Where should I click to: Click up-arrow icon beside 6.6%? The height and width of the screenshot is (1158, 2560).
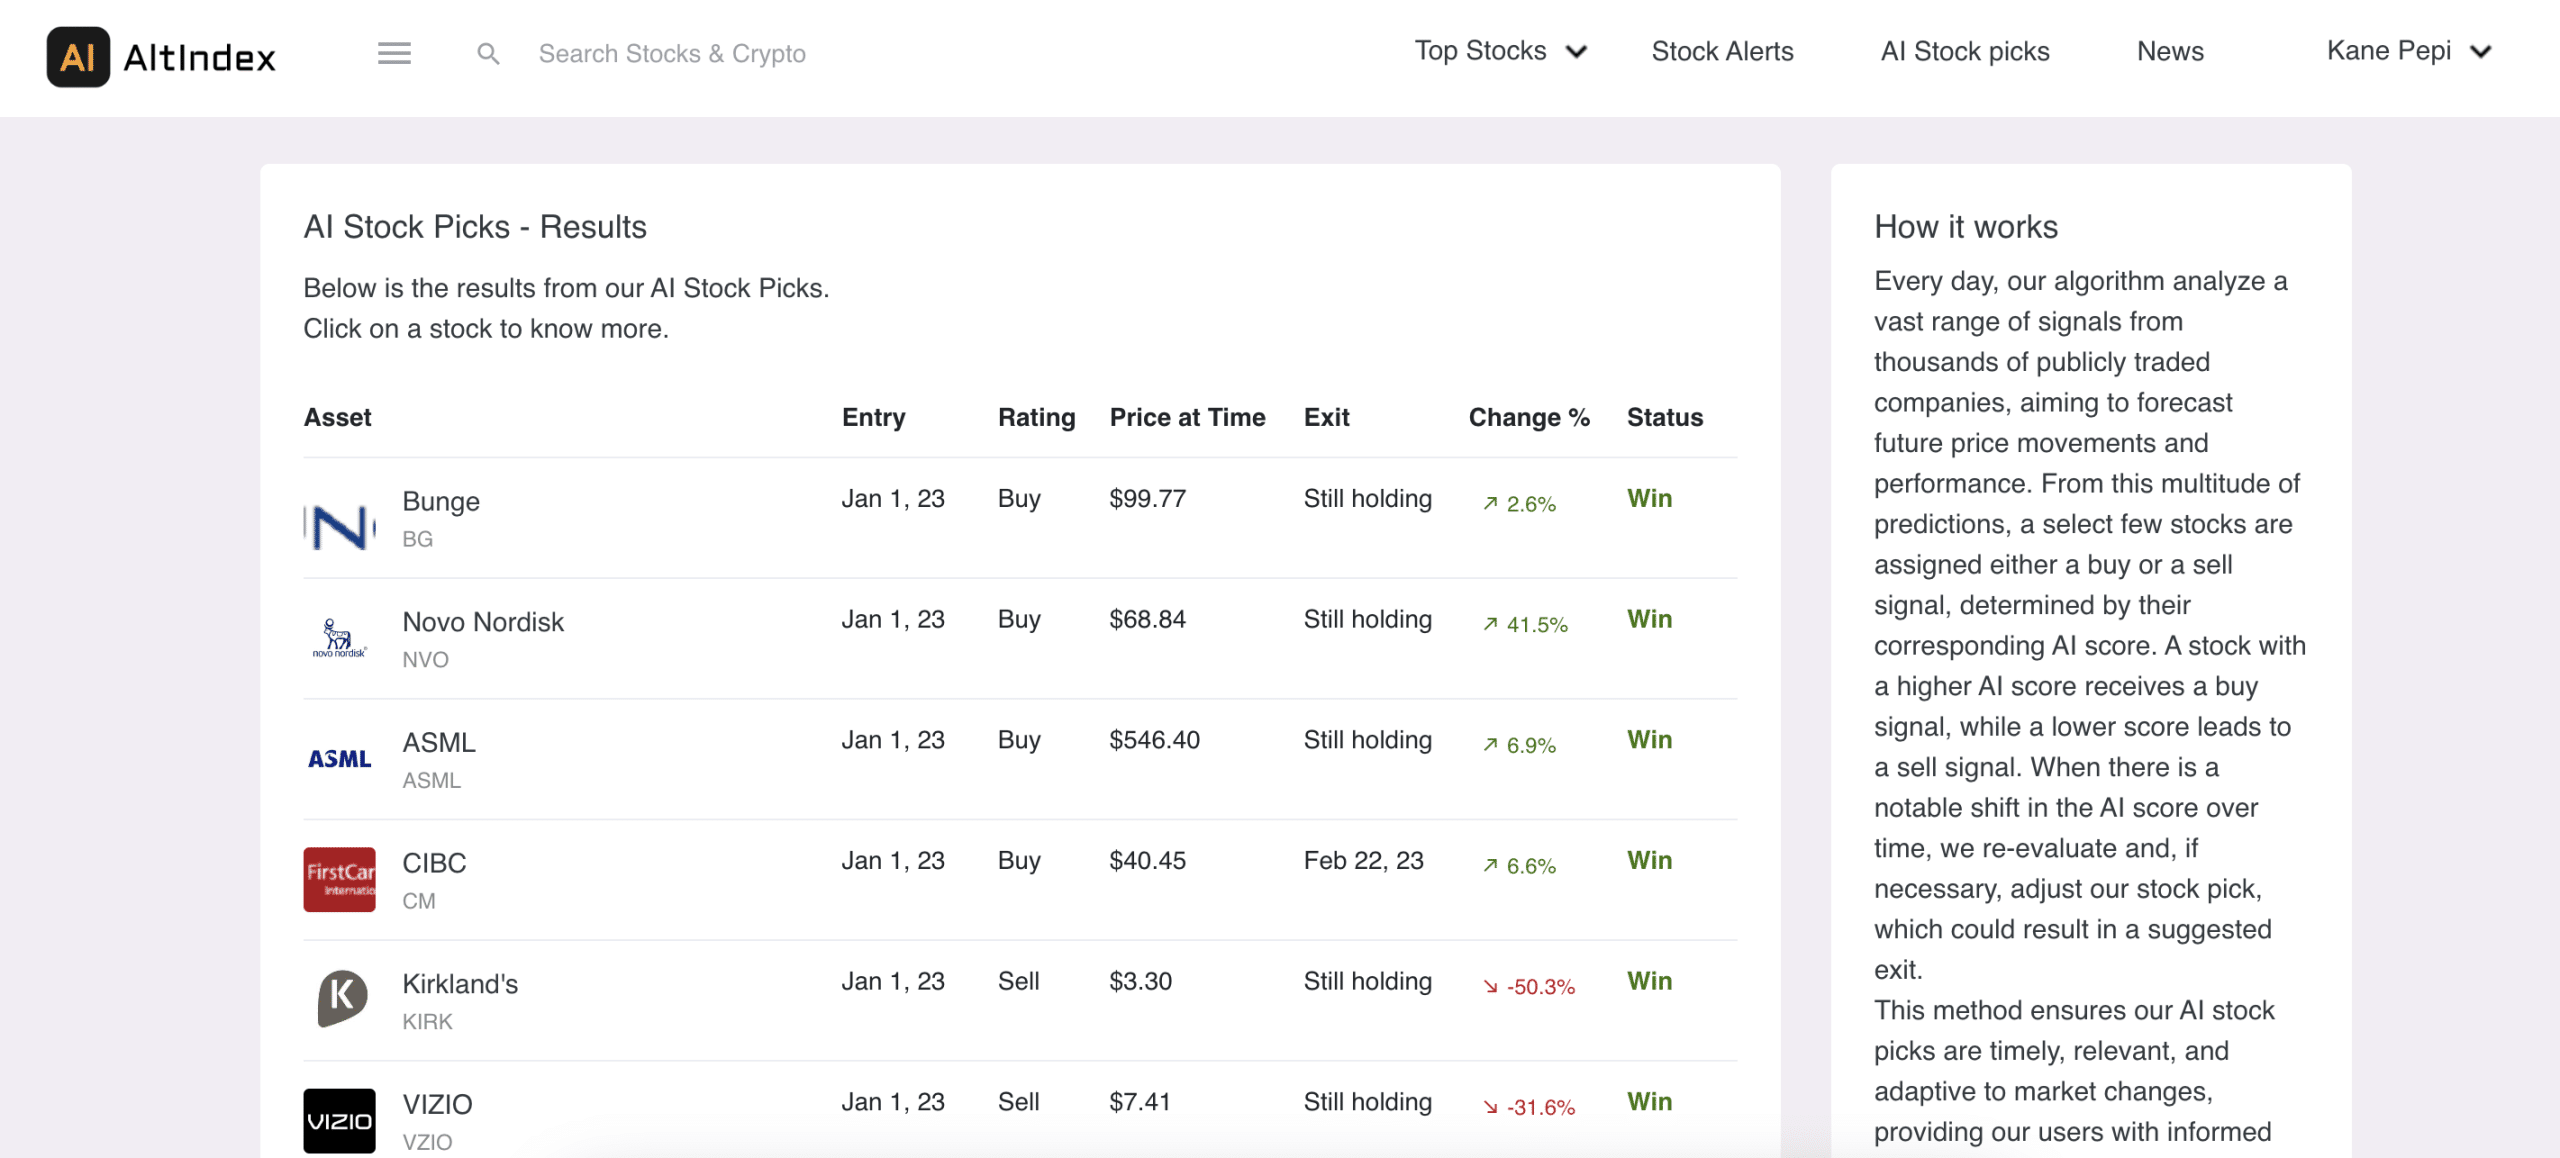click(x=1490, y=866)
